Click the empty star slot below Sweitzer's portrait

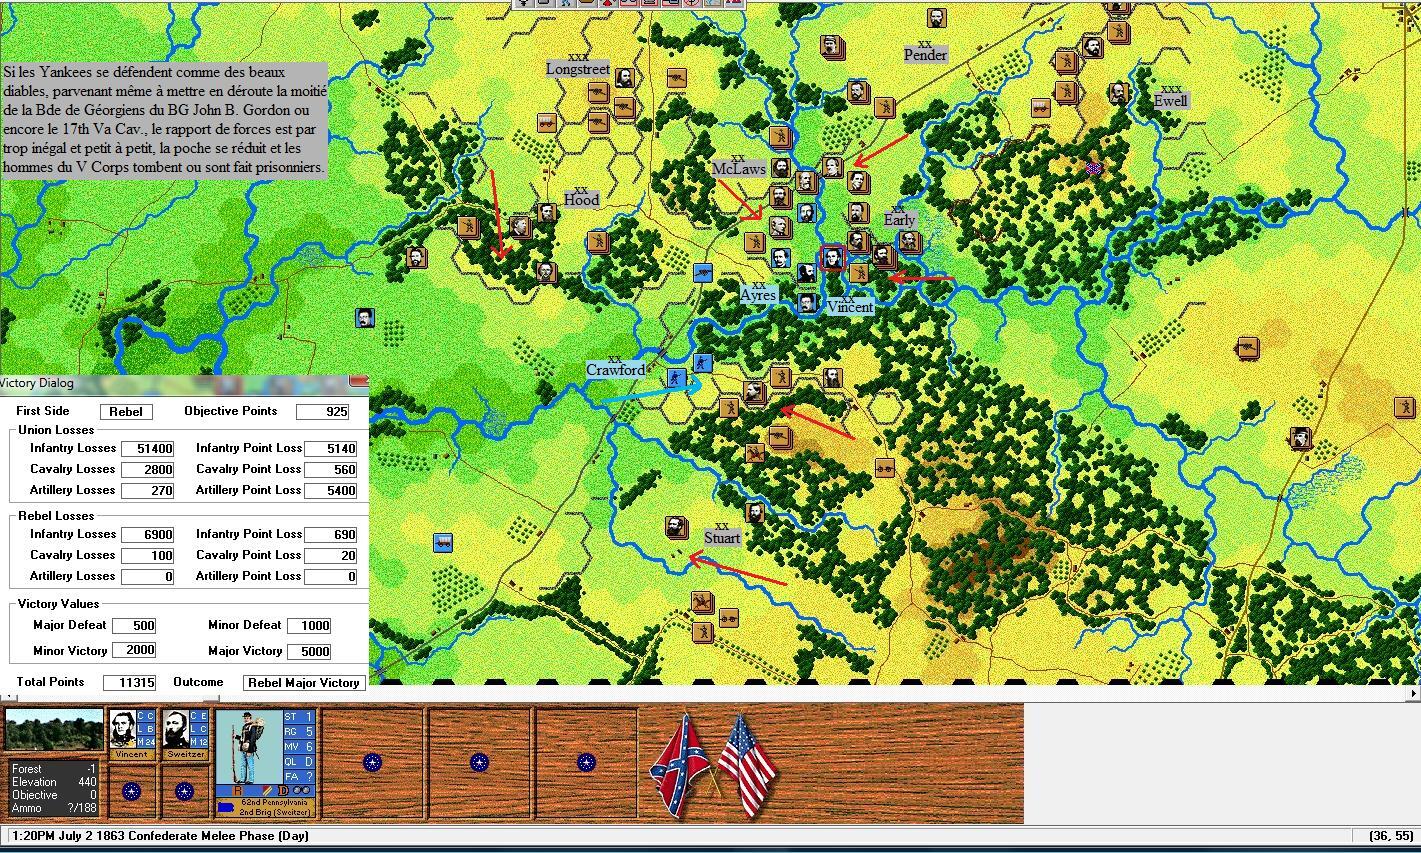point(184,791)
